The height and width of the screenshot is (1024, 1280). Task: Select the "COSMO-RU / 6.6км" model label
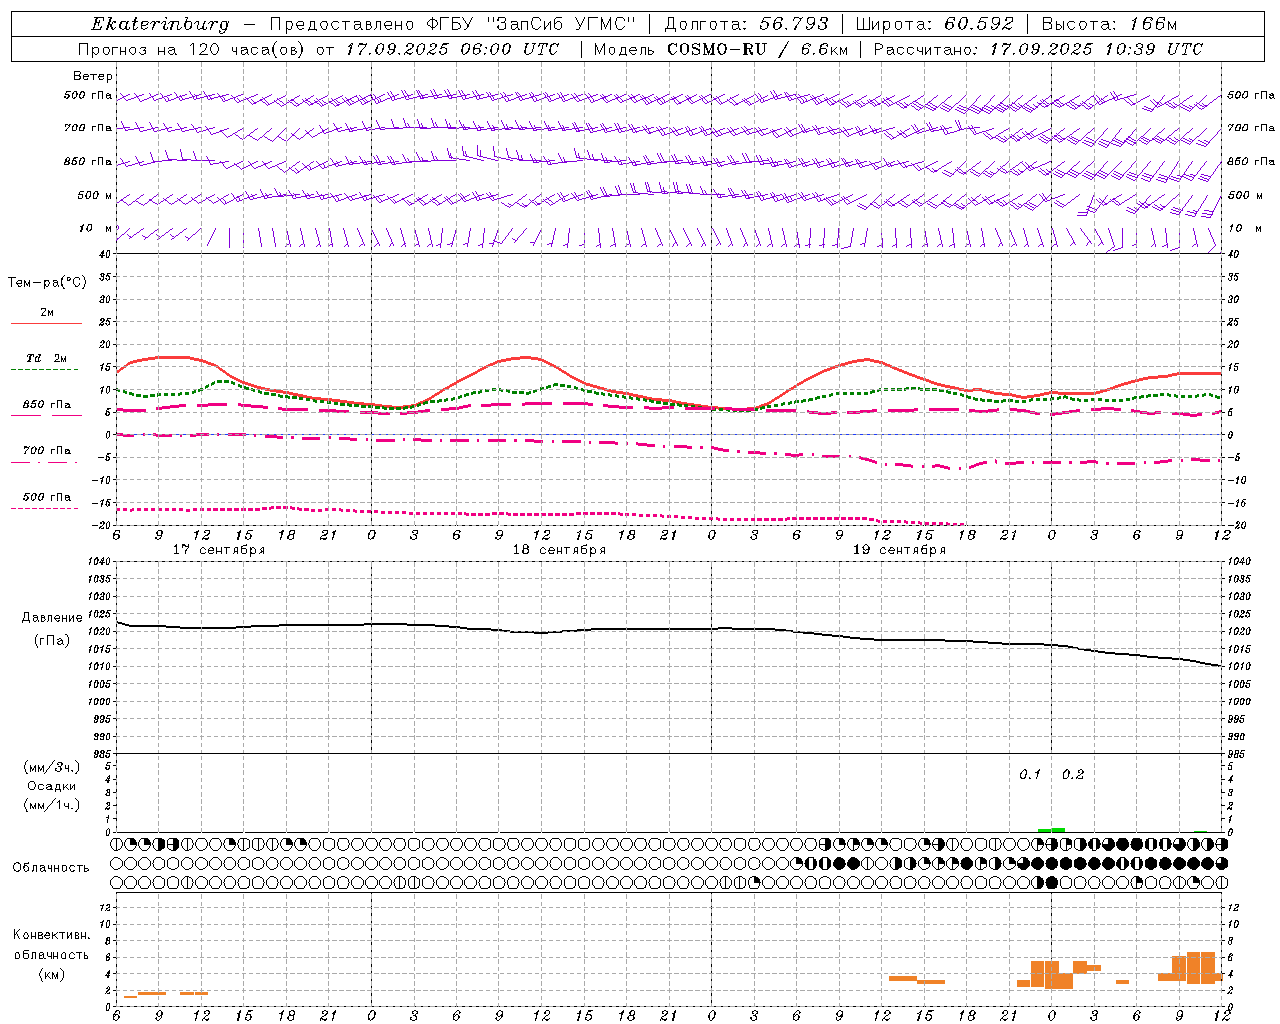point(758,49)
